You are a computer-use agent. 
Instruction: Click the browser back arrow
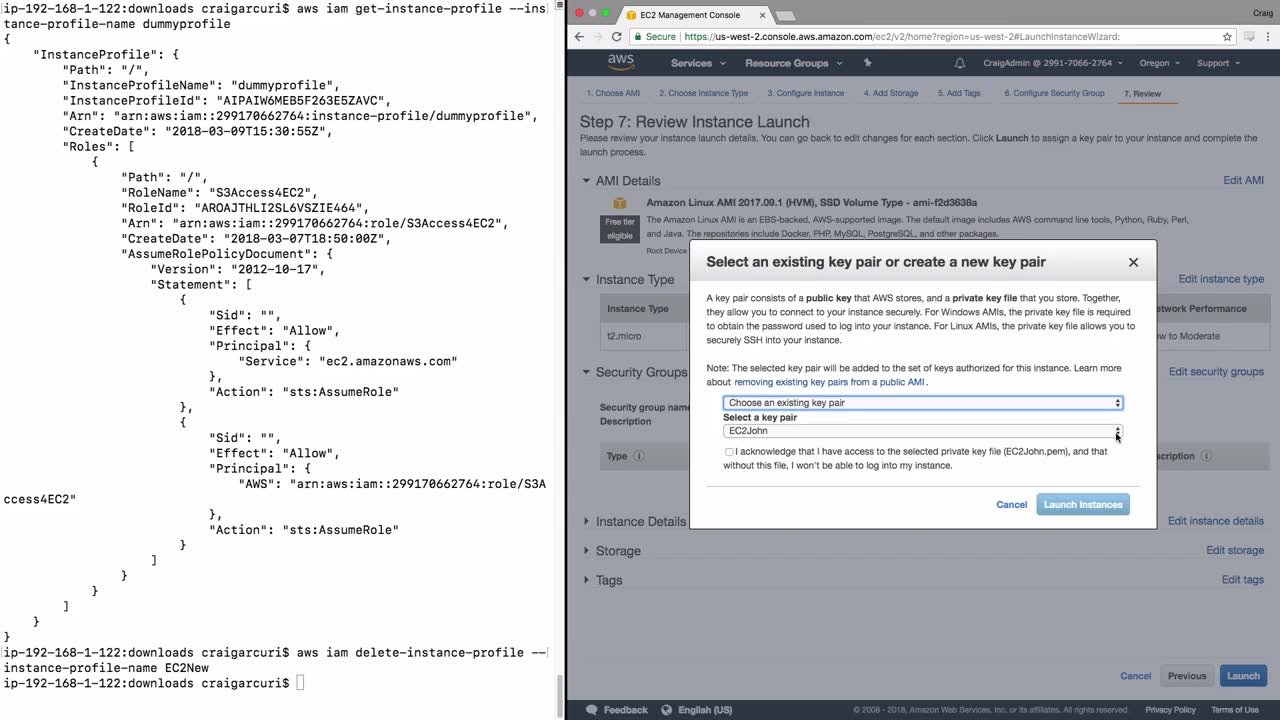click(579, 37)
